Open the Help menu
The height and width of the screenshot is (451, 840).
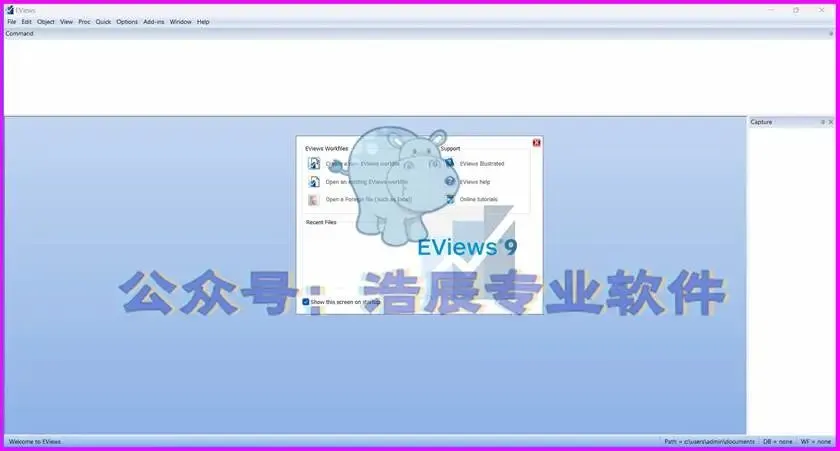[x=203, y=22]
